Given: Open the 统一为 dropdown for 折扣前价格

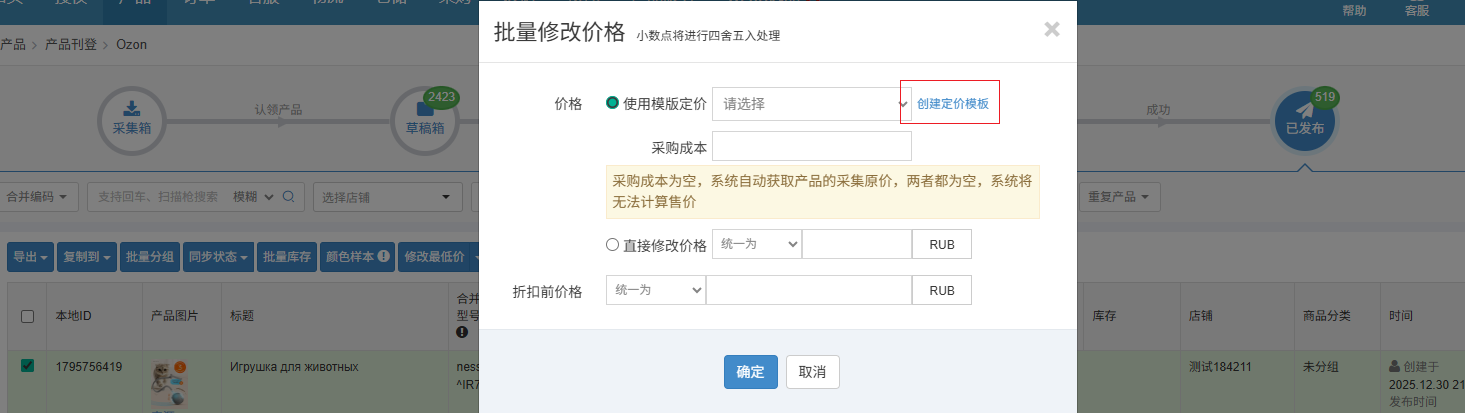Looking at the screenshot, I should click(656, 290).
